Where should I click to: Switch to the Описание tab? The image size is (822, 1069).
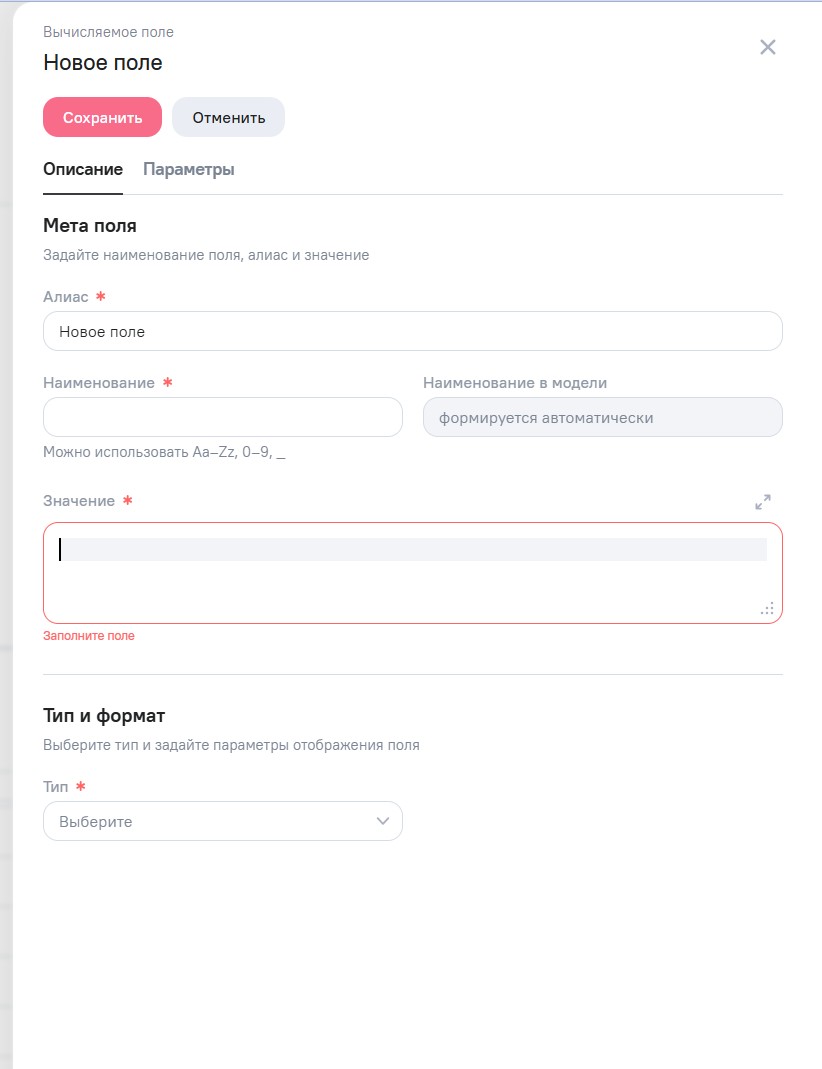point(83,169)
